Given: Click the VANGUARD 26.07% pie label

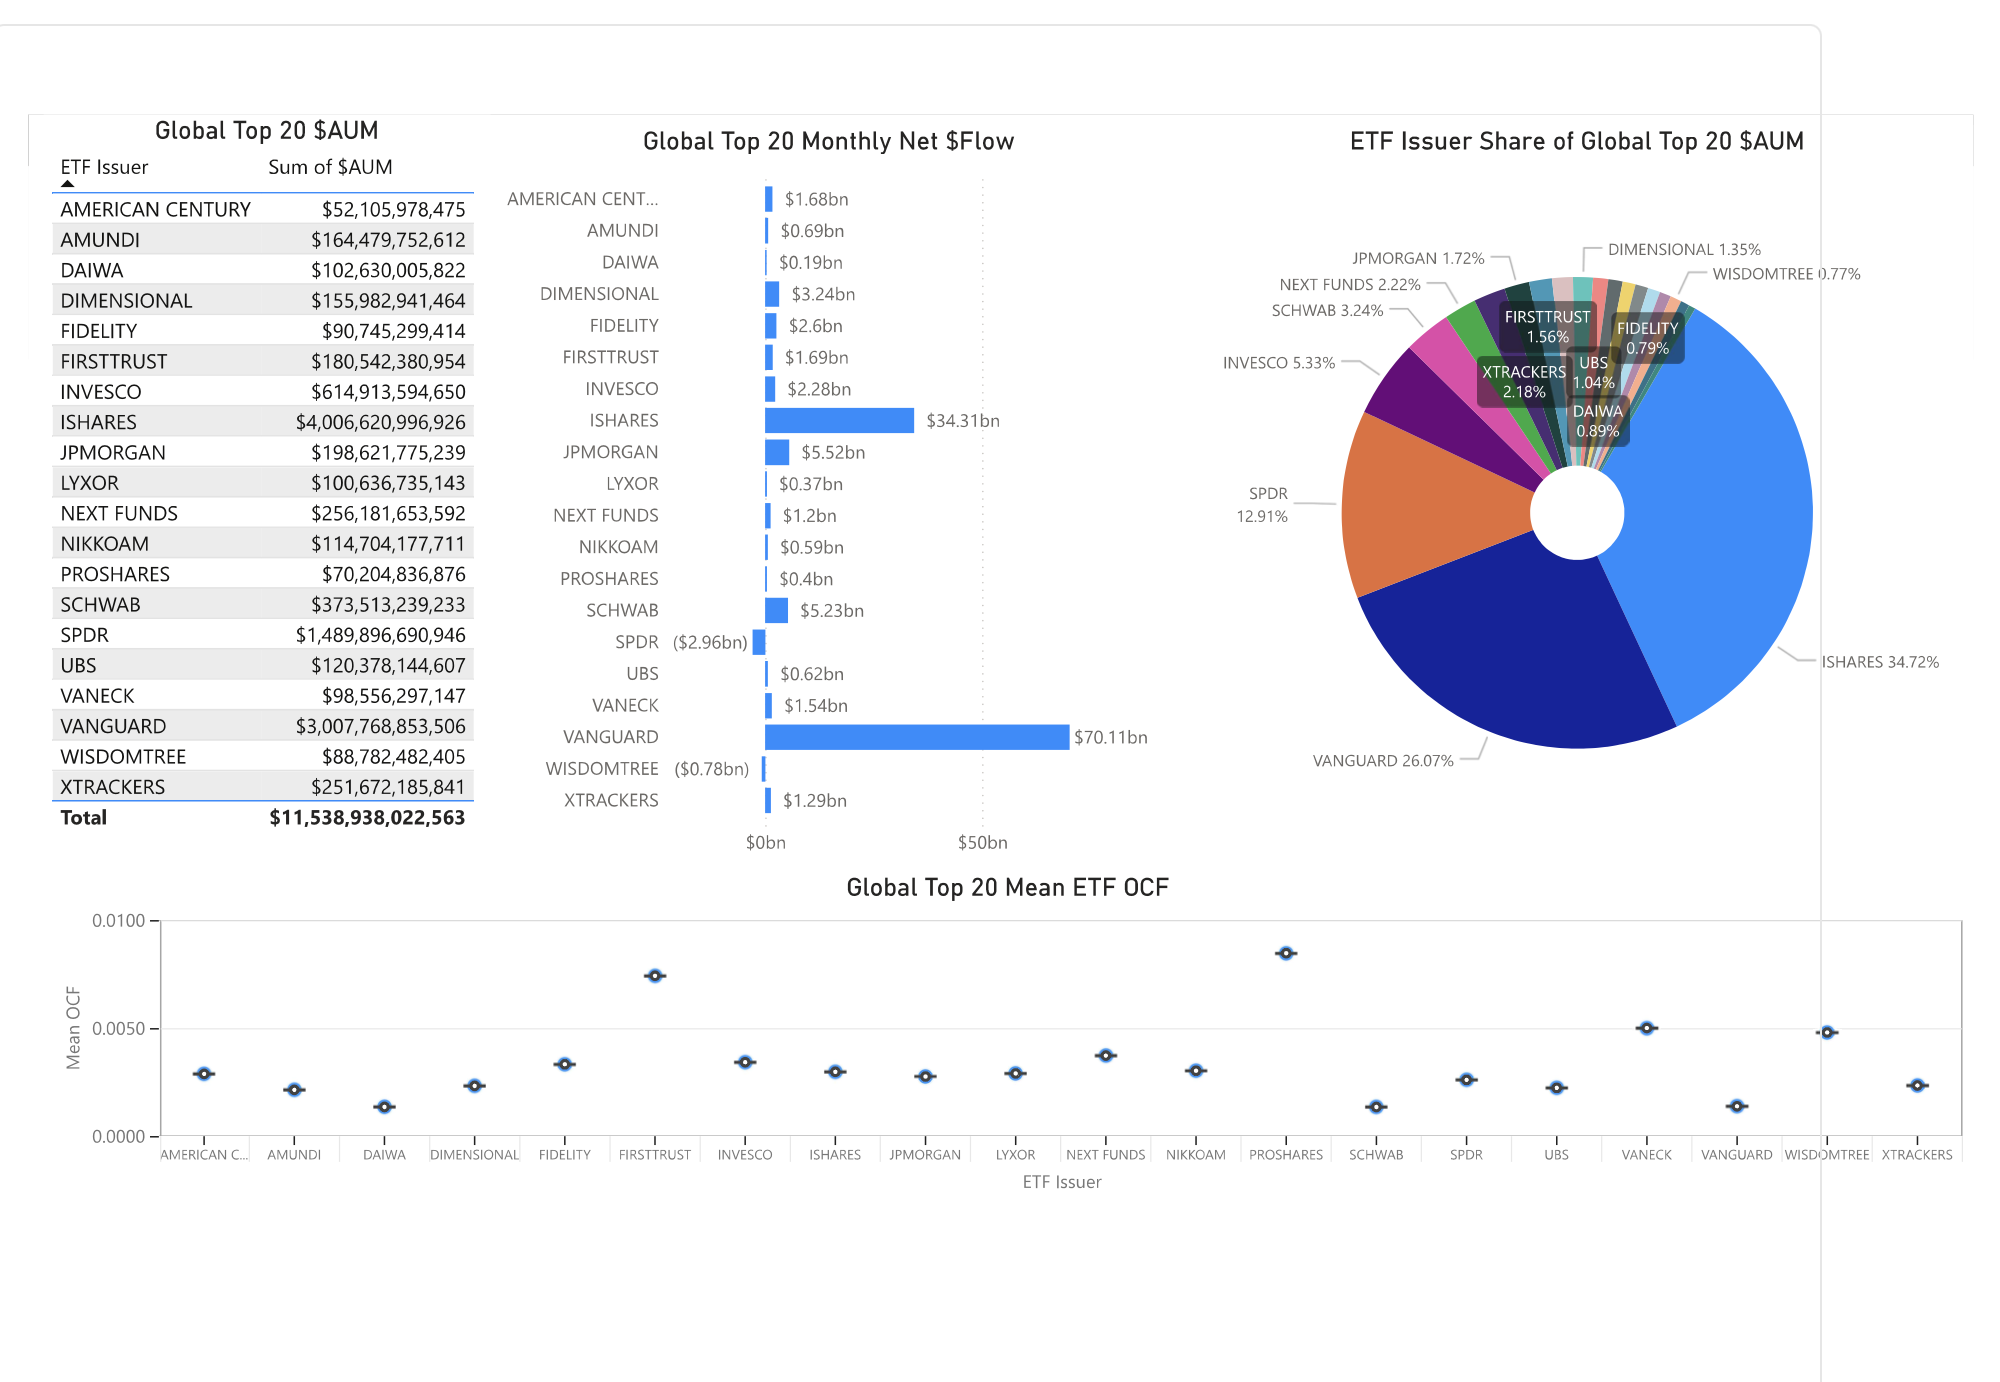Looking at the screenshot, I should click(1383, 761).
